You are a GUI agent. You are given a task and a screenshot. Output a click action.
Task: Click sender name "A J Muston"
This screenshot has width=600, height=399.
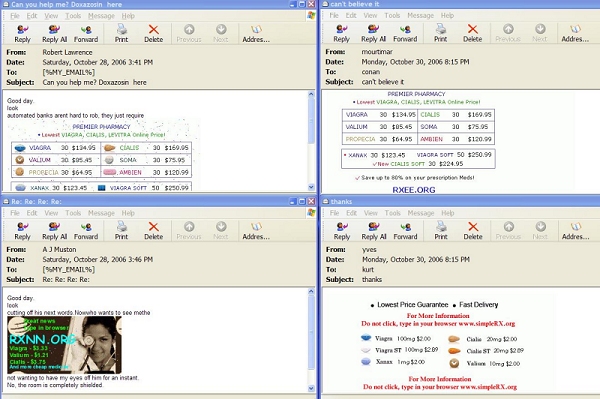pyautogui.click(x=59, y=249)
